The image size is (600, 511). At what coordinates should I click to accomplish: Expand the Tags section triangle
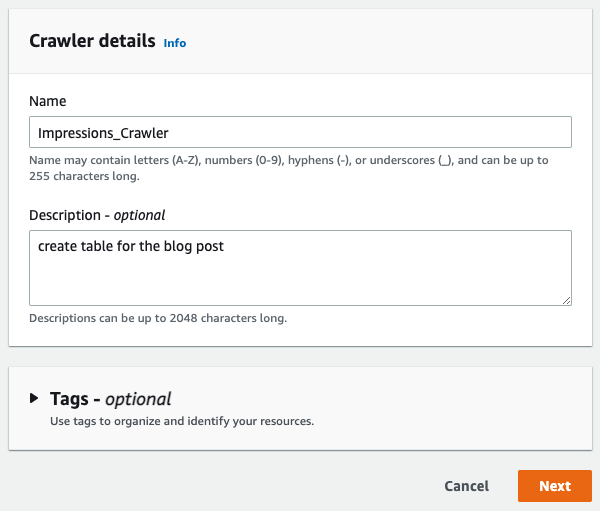point(34,398)
